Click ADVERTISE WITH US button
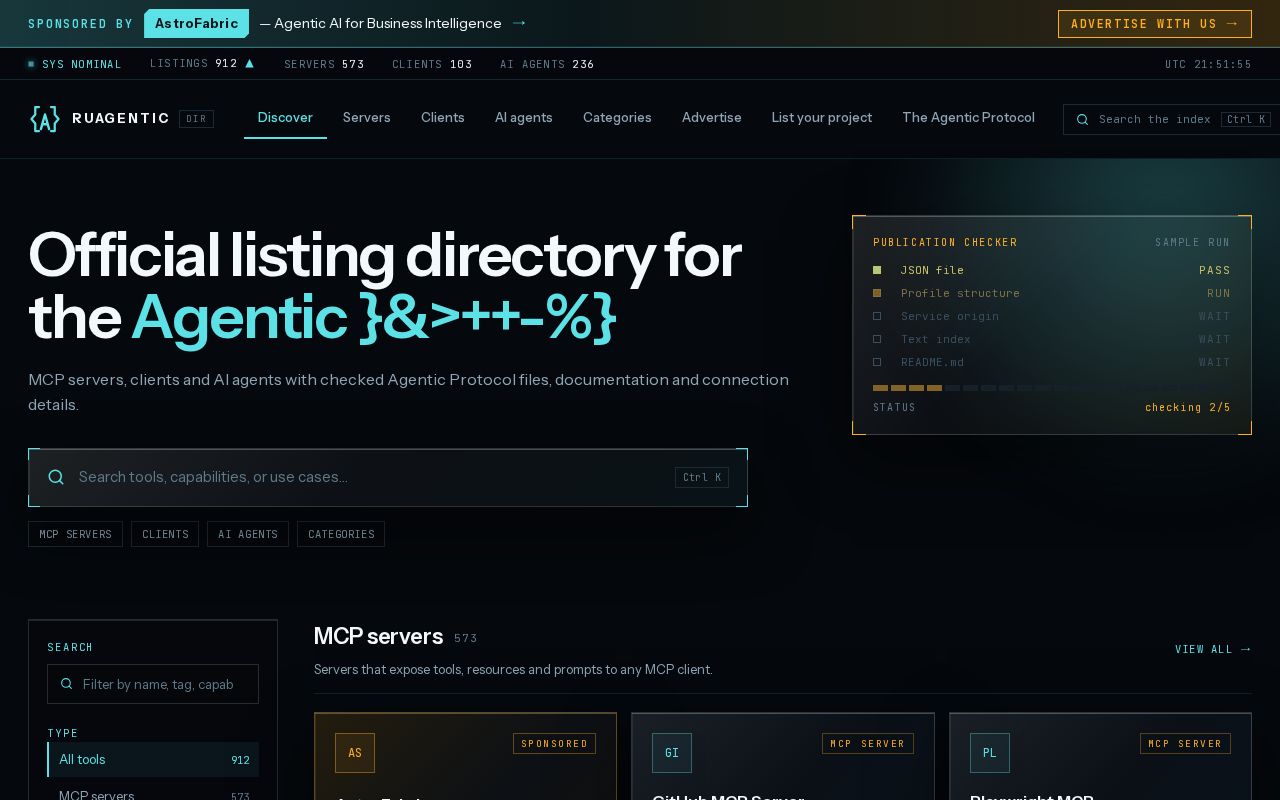Screen dimensions: 1280x800 (1155, 24)
